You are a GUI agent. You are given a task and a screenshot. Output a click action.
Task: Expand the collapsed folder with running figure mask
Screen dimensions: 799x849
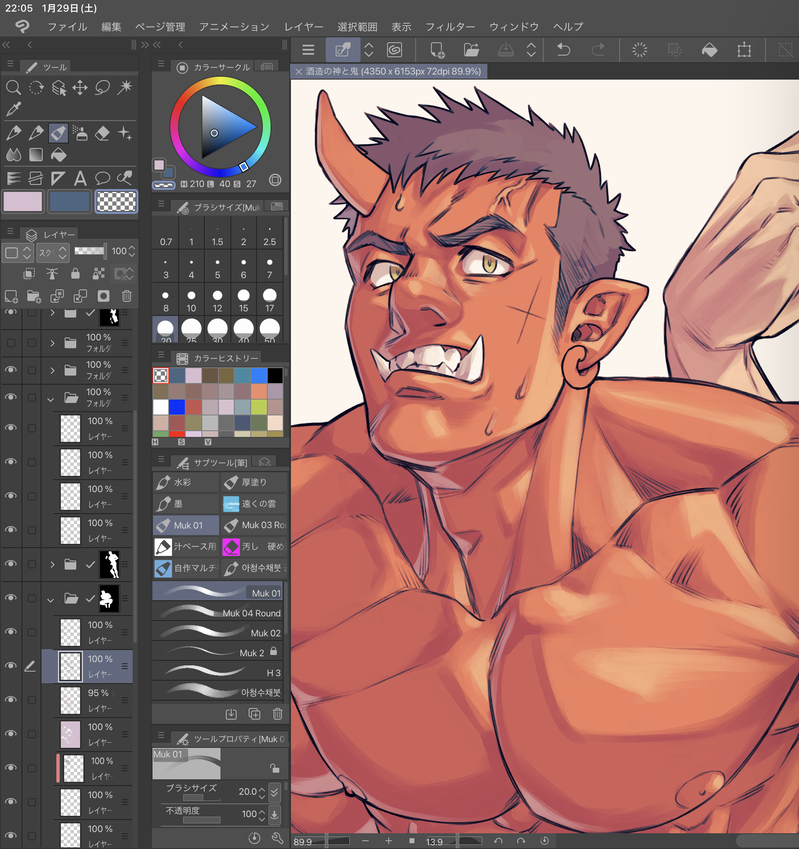point(52,565)
